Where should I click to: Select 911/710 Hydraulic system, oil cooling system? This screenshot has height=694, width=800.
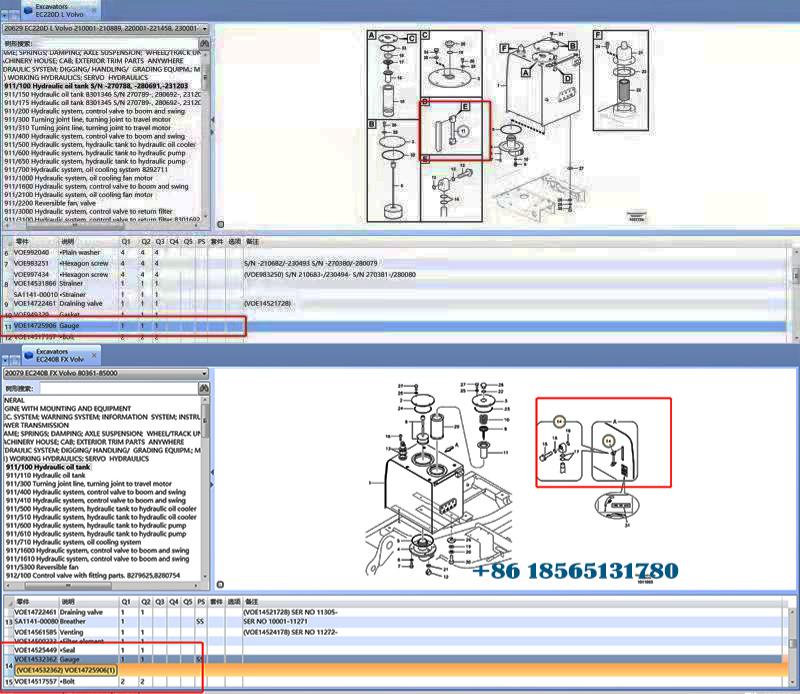(x=73, y=542)
